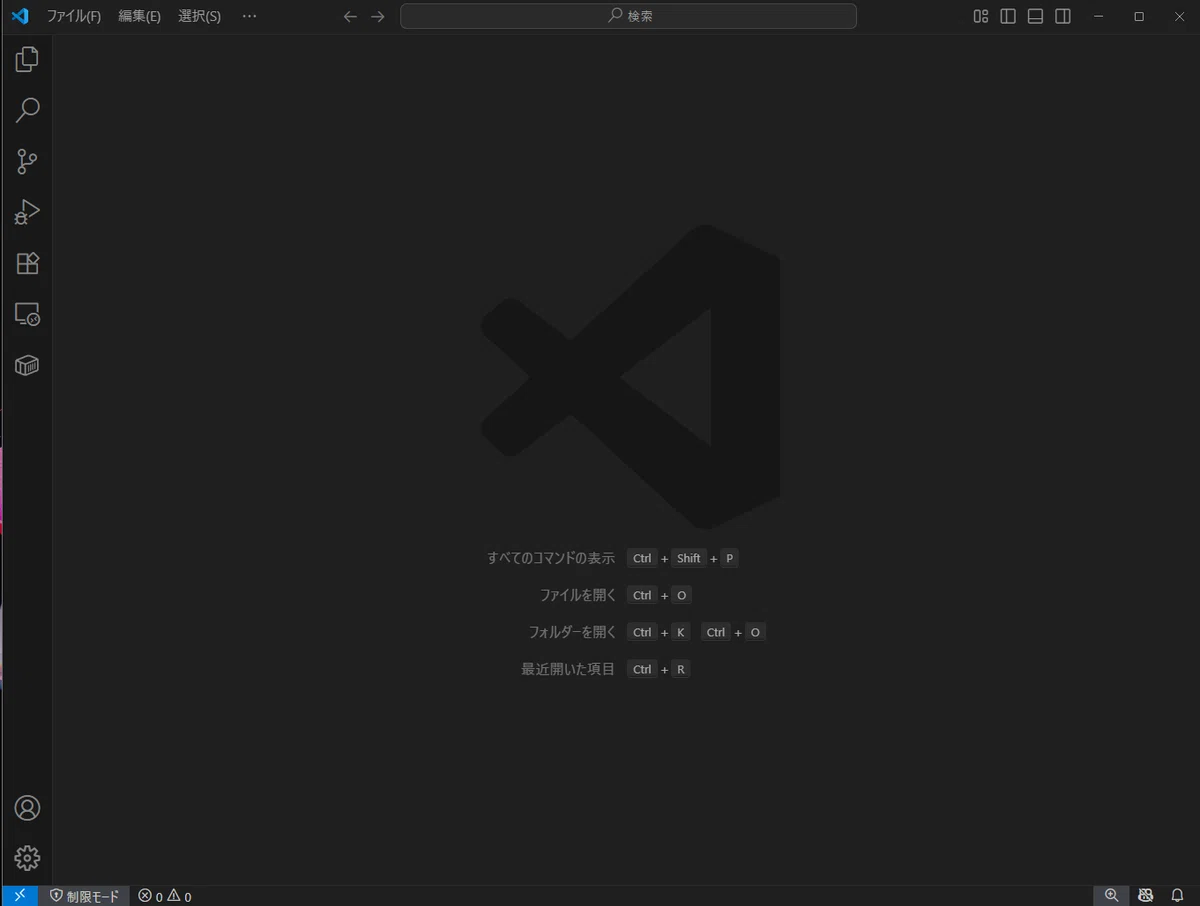
Task: Go back with the left arrow
Action: point(350,16)
